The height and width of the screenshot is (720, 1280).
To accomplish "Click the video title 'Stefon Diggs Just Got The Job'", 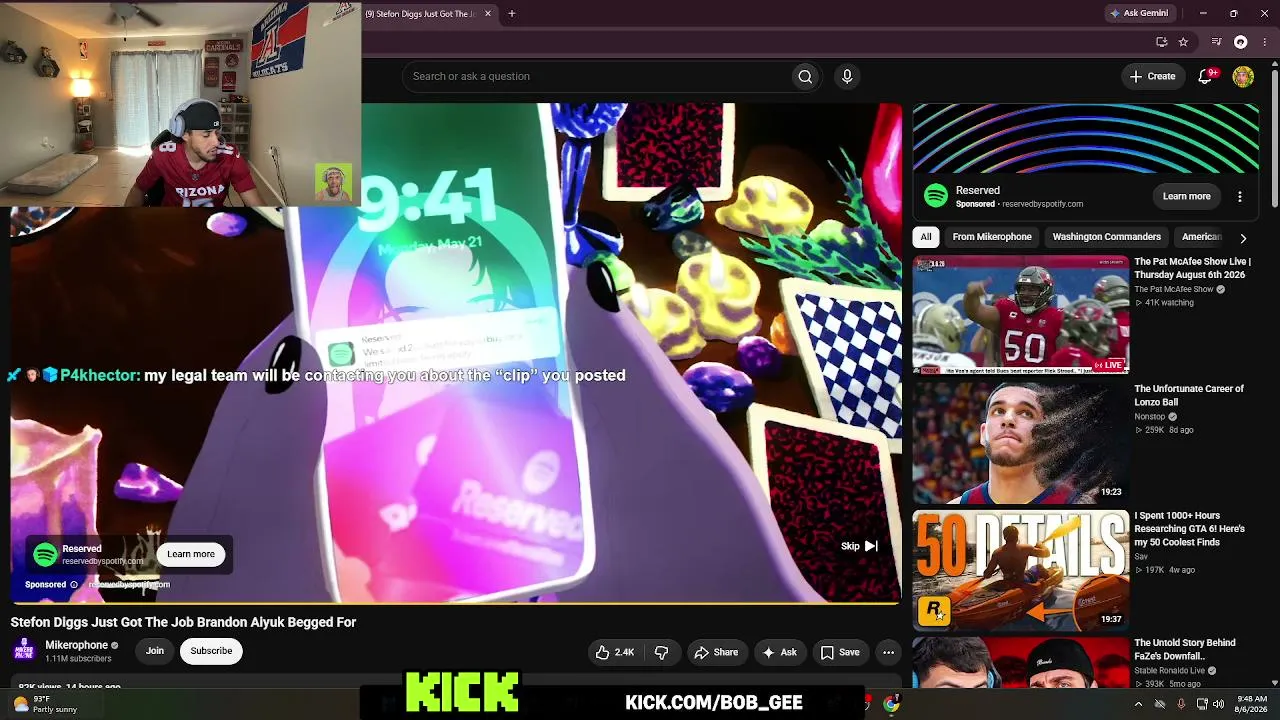I will (183, 622).
